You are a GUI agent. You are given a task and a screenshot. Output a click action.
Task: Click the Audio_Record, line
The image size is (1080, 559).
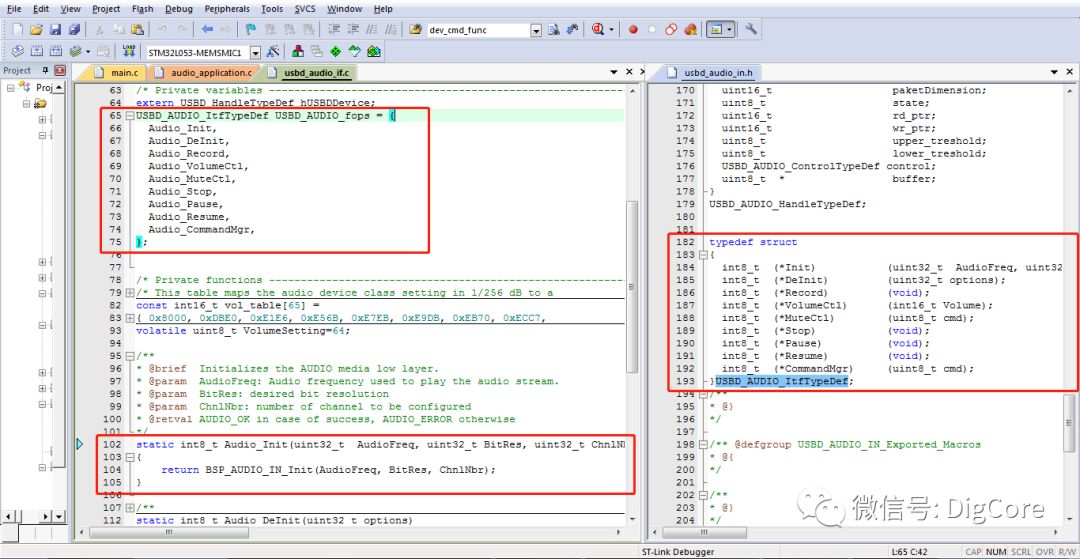point(188,154)
